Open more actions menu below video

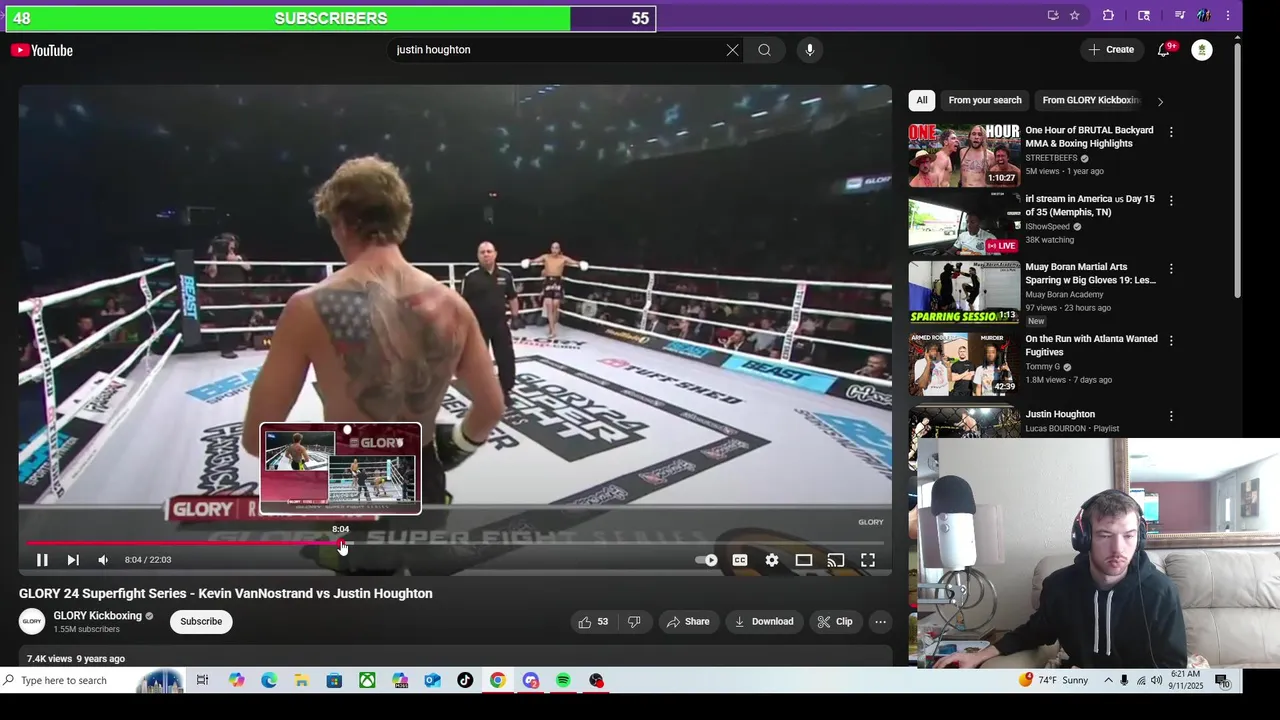880,622
